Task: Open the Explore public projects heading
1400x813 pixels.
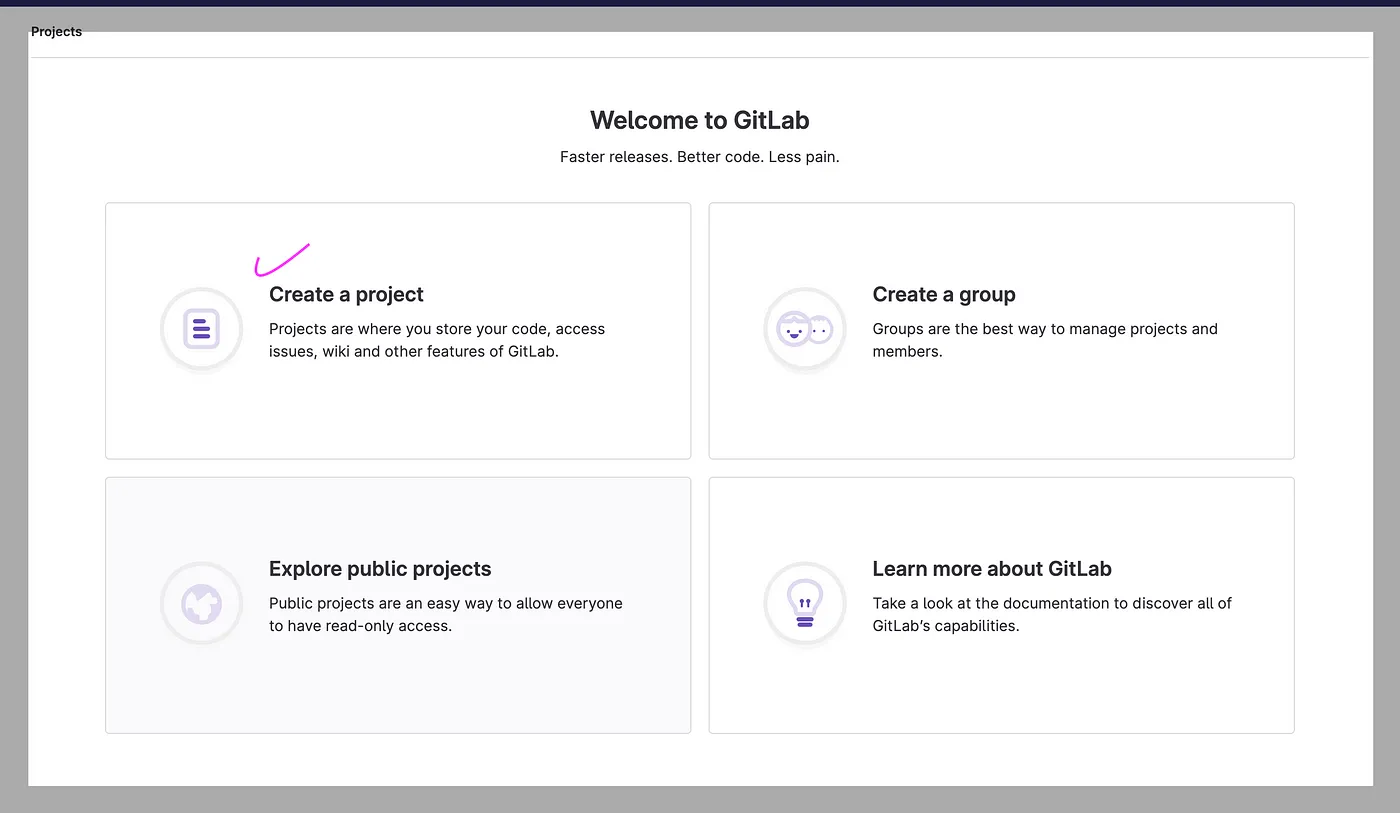Action: pyautogui.click(x=380, y=569)
